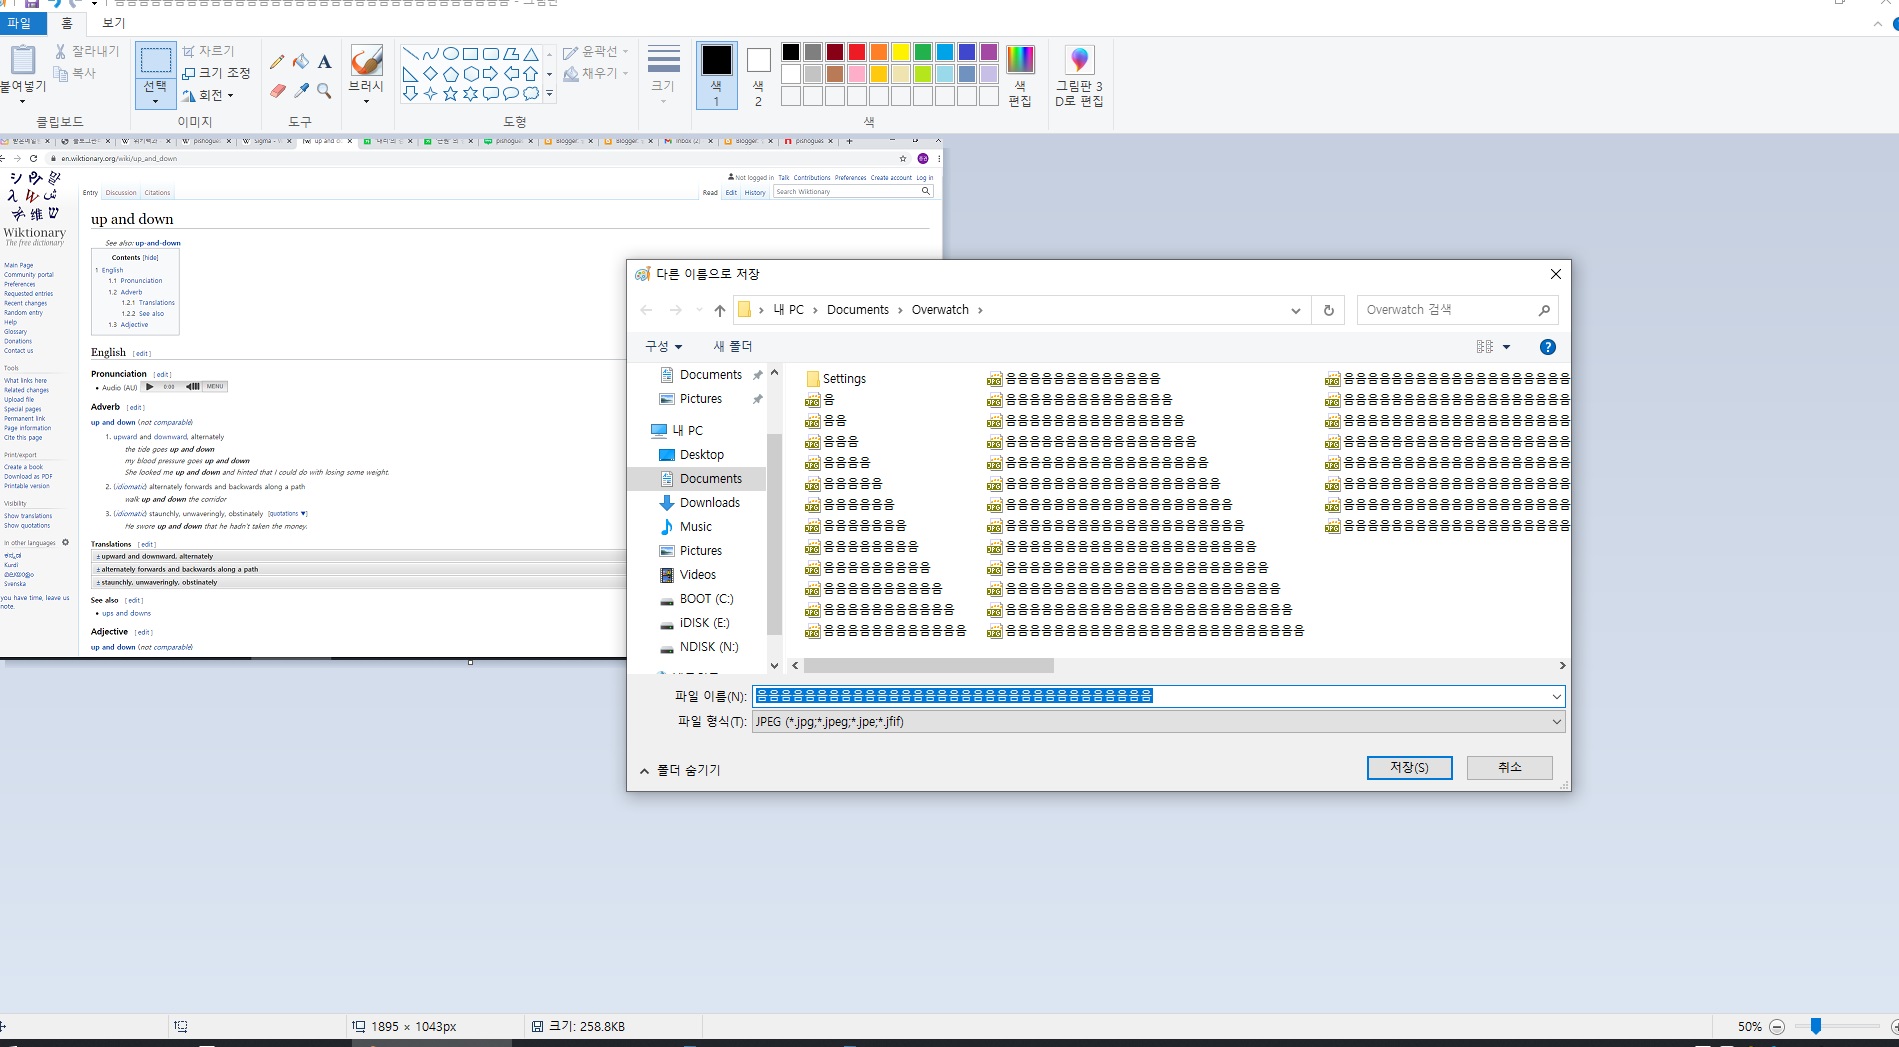Select the Color picker eyedropper tool

click(301, 91)
